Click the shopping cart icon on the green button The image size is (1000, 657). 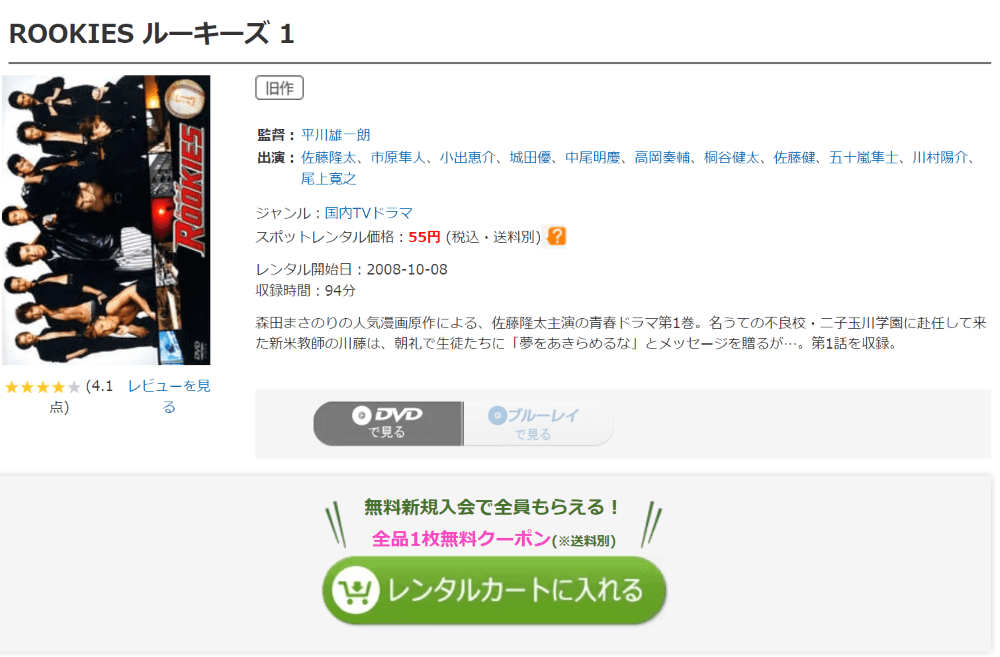click(355, 590)
